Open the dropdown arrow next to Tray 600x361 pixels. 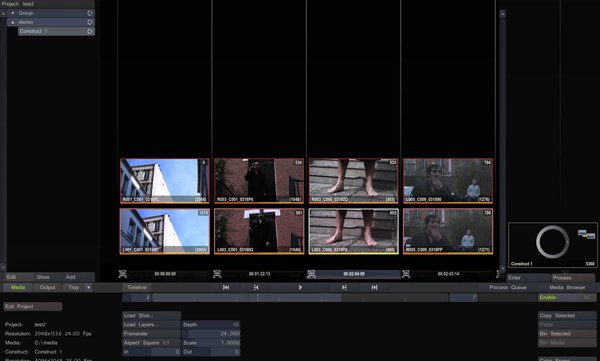pos(89,287)
